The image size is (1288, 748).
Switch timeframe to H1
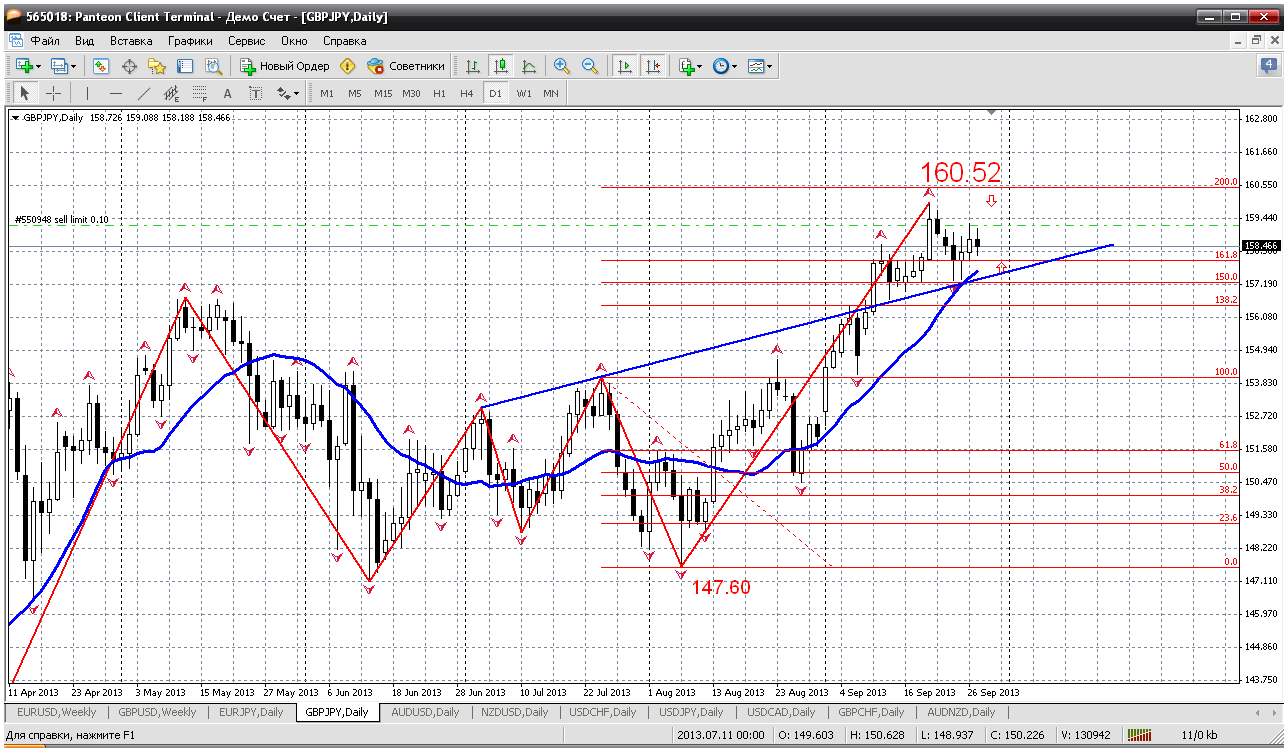pos(440,93)
